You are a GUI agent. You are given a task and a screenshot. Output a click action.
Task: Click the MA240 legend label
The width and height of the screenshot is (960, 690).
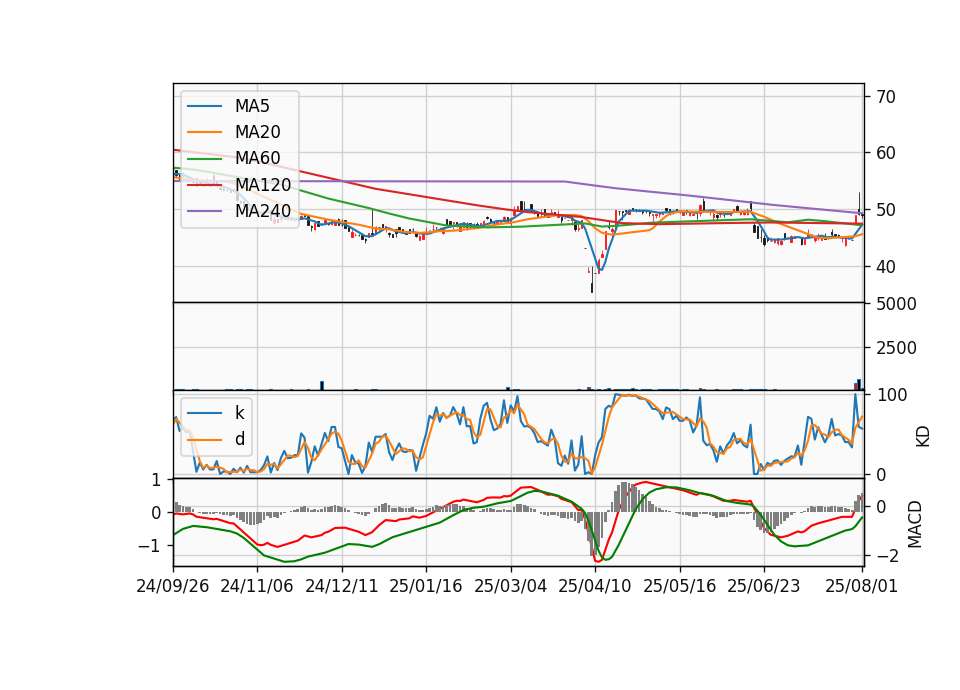[x=263, y=211]
